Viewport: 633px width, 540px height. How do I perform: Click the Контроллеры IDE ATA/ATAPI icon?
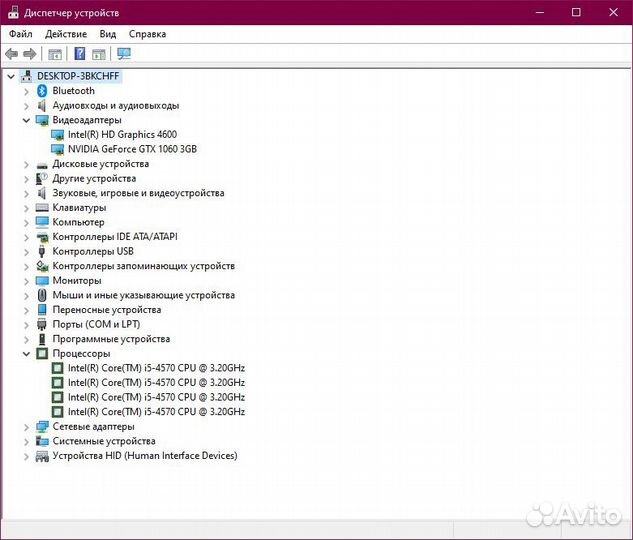tap(42, 237)
